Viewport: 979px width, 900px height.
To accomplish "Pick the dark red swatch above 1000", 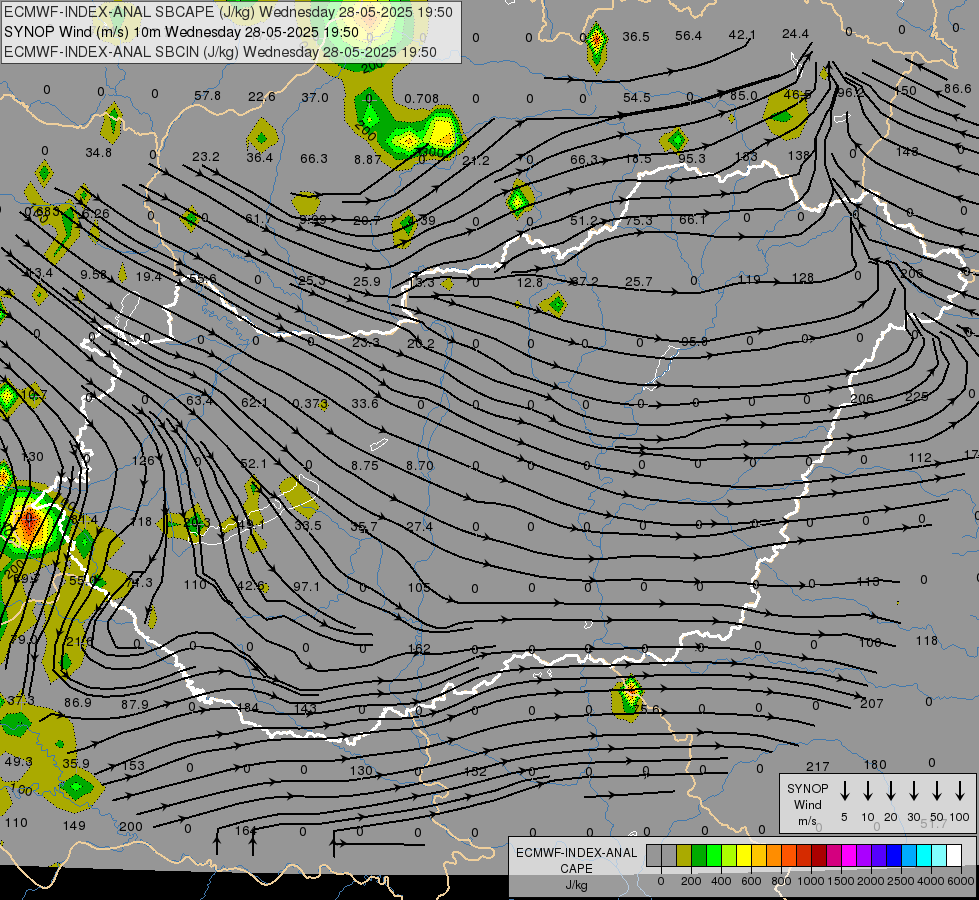I will click(x=819, y=855).
